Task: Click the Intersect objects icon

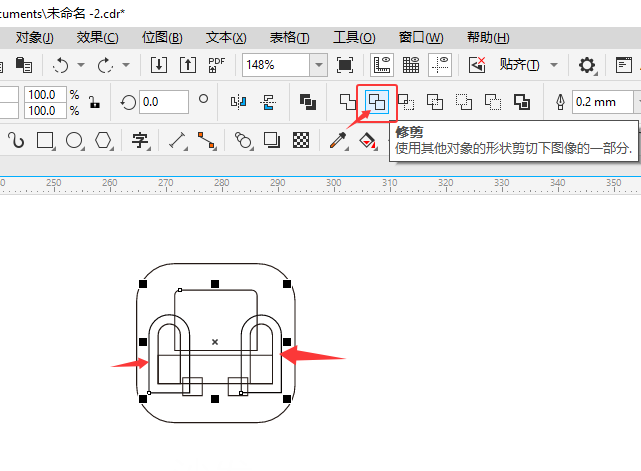Action: pos(406,102)
